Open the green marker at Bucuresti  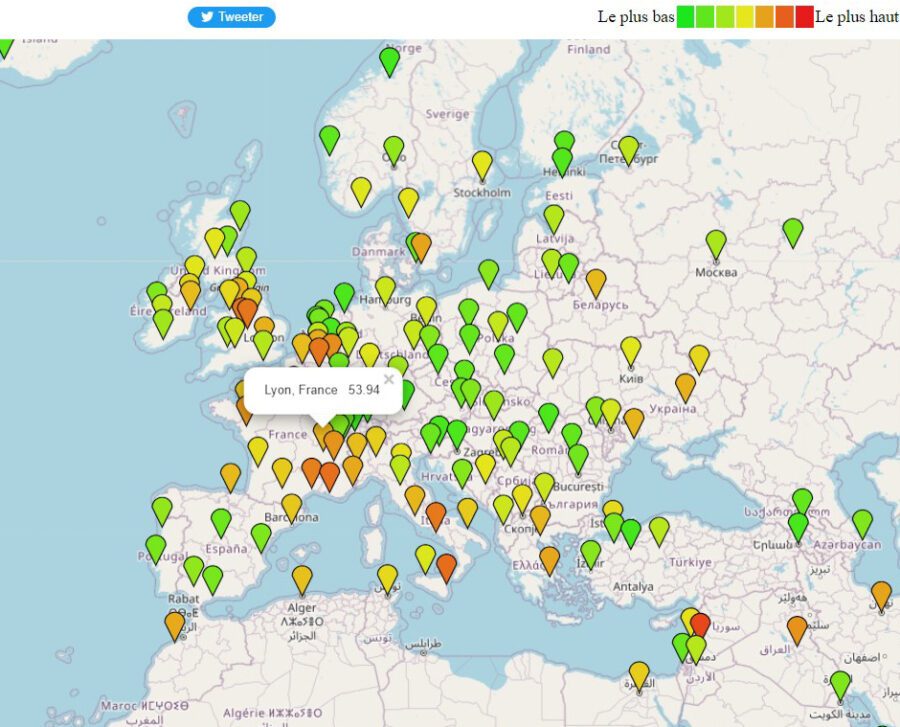pyautogui.click(x=578, y=457)
